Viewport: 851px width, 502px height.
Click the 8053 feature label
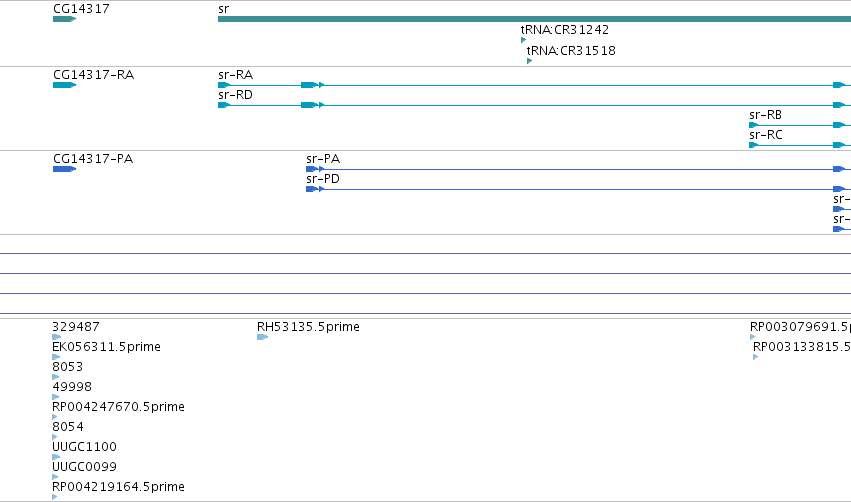(67, 366)
